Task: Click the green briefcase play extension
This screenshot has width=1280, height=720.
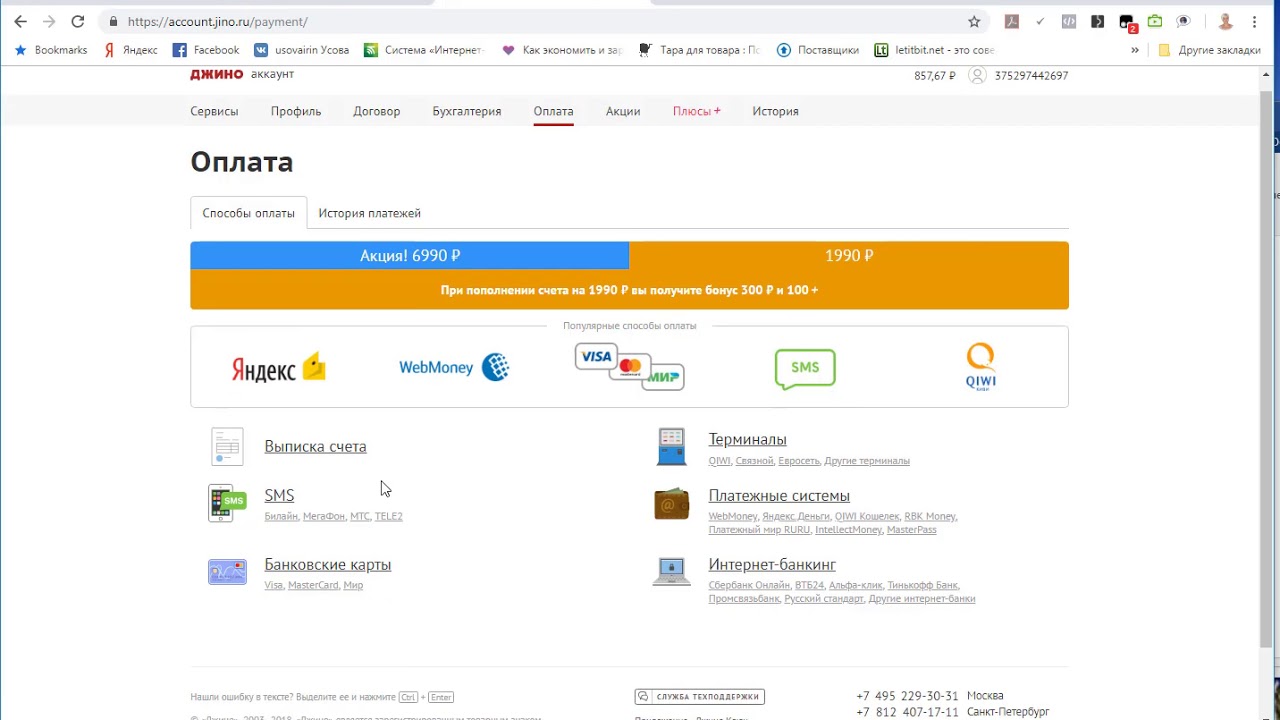Action: pos(1155,21)
